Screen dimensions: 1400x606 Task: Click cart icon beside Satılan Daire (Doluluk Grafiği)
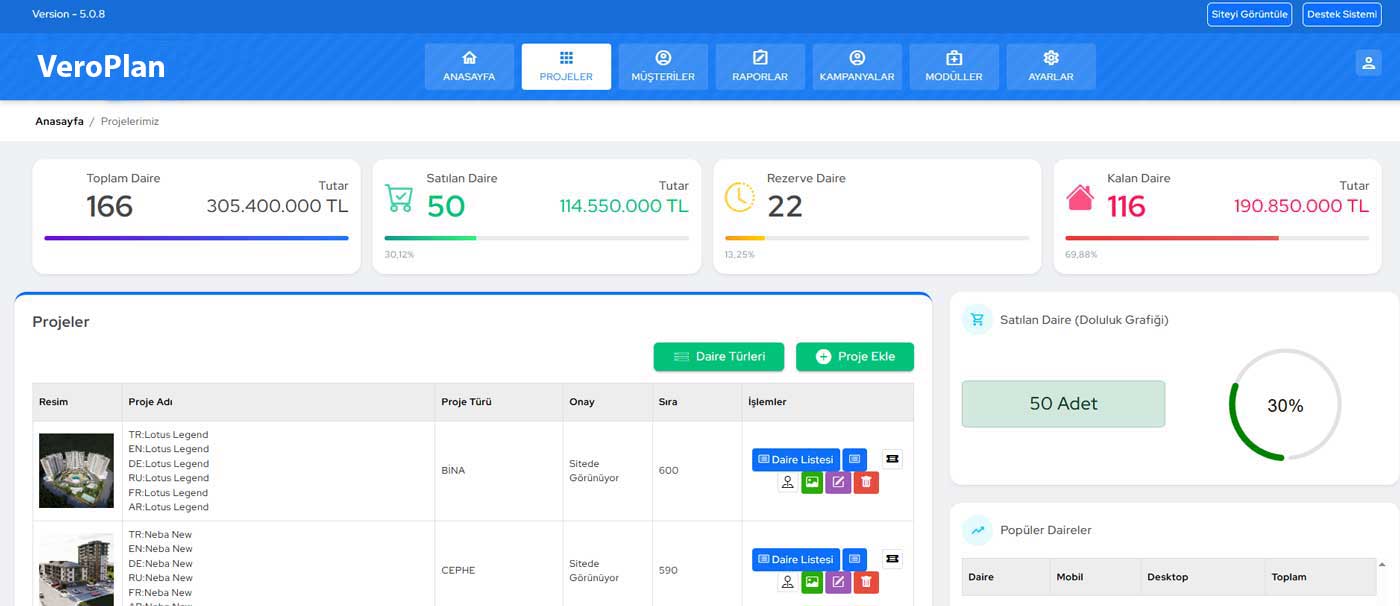[x=977, y=319]
